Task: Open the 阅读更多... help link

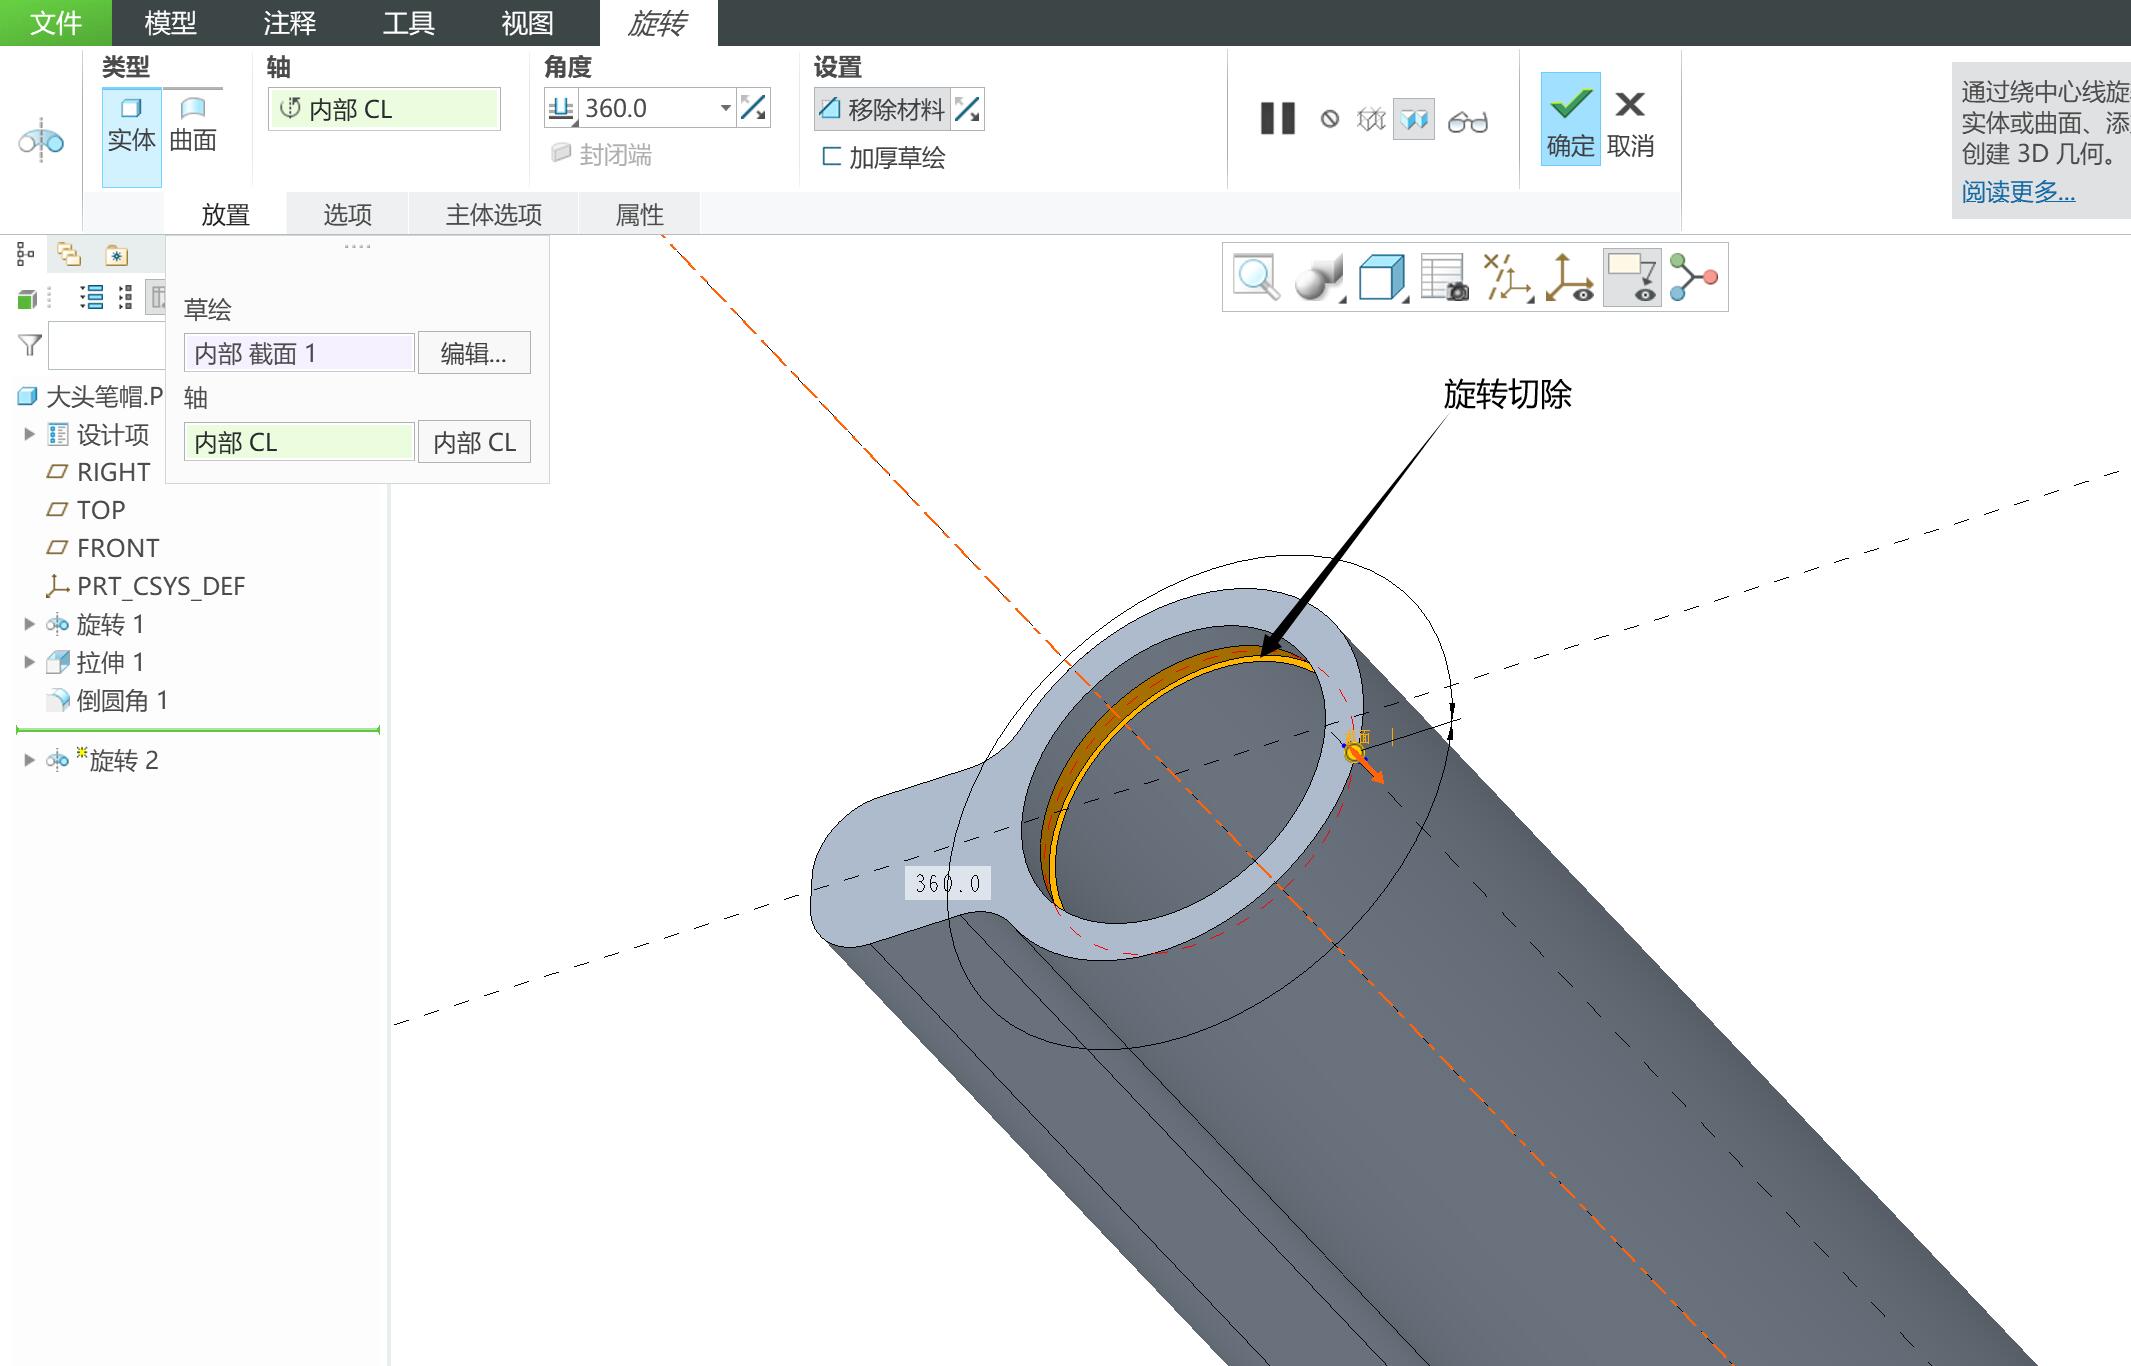Action: pyautogui.click(x=2018, y=191)
